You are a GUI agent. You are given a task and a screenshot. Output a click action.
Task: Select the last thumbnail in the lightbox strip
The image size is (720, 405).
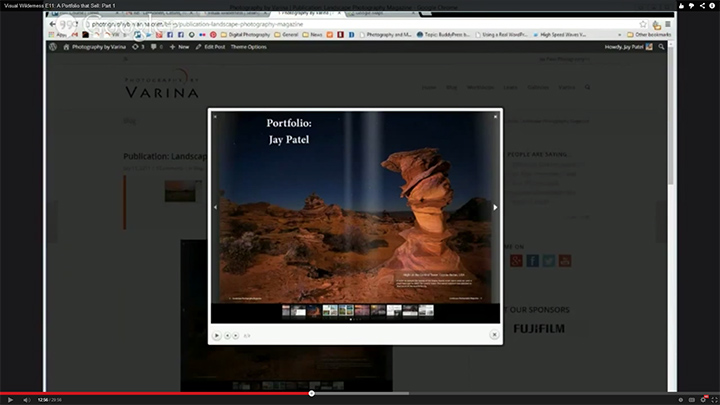[426, 311]
